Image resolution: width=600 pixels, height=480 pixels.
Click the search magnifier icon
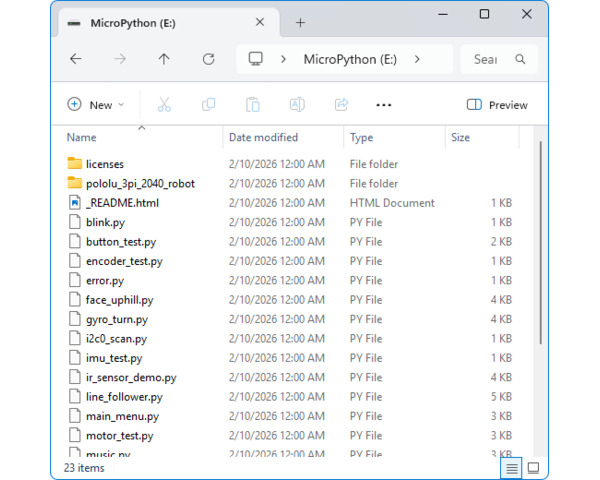[520, 59]
